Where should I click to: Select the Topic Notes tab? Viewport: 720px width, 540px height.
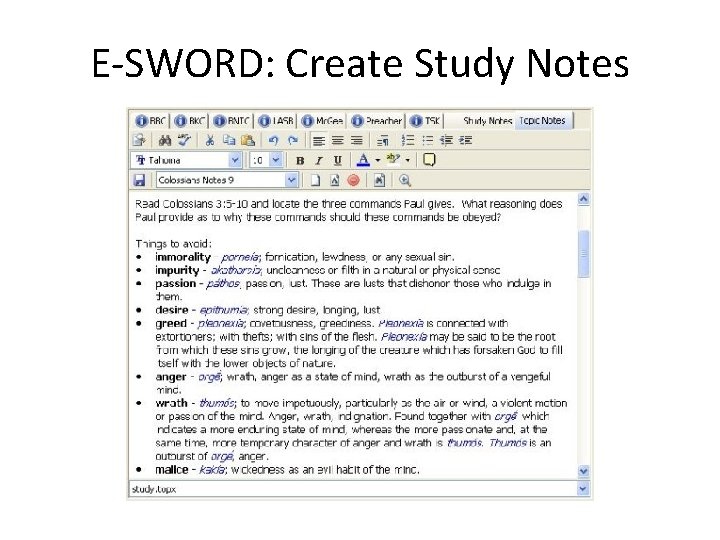tap(542, 121)
